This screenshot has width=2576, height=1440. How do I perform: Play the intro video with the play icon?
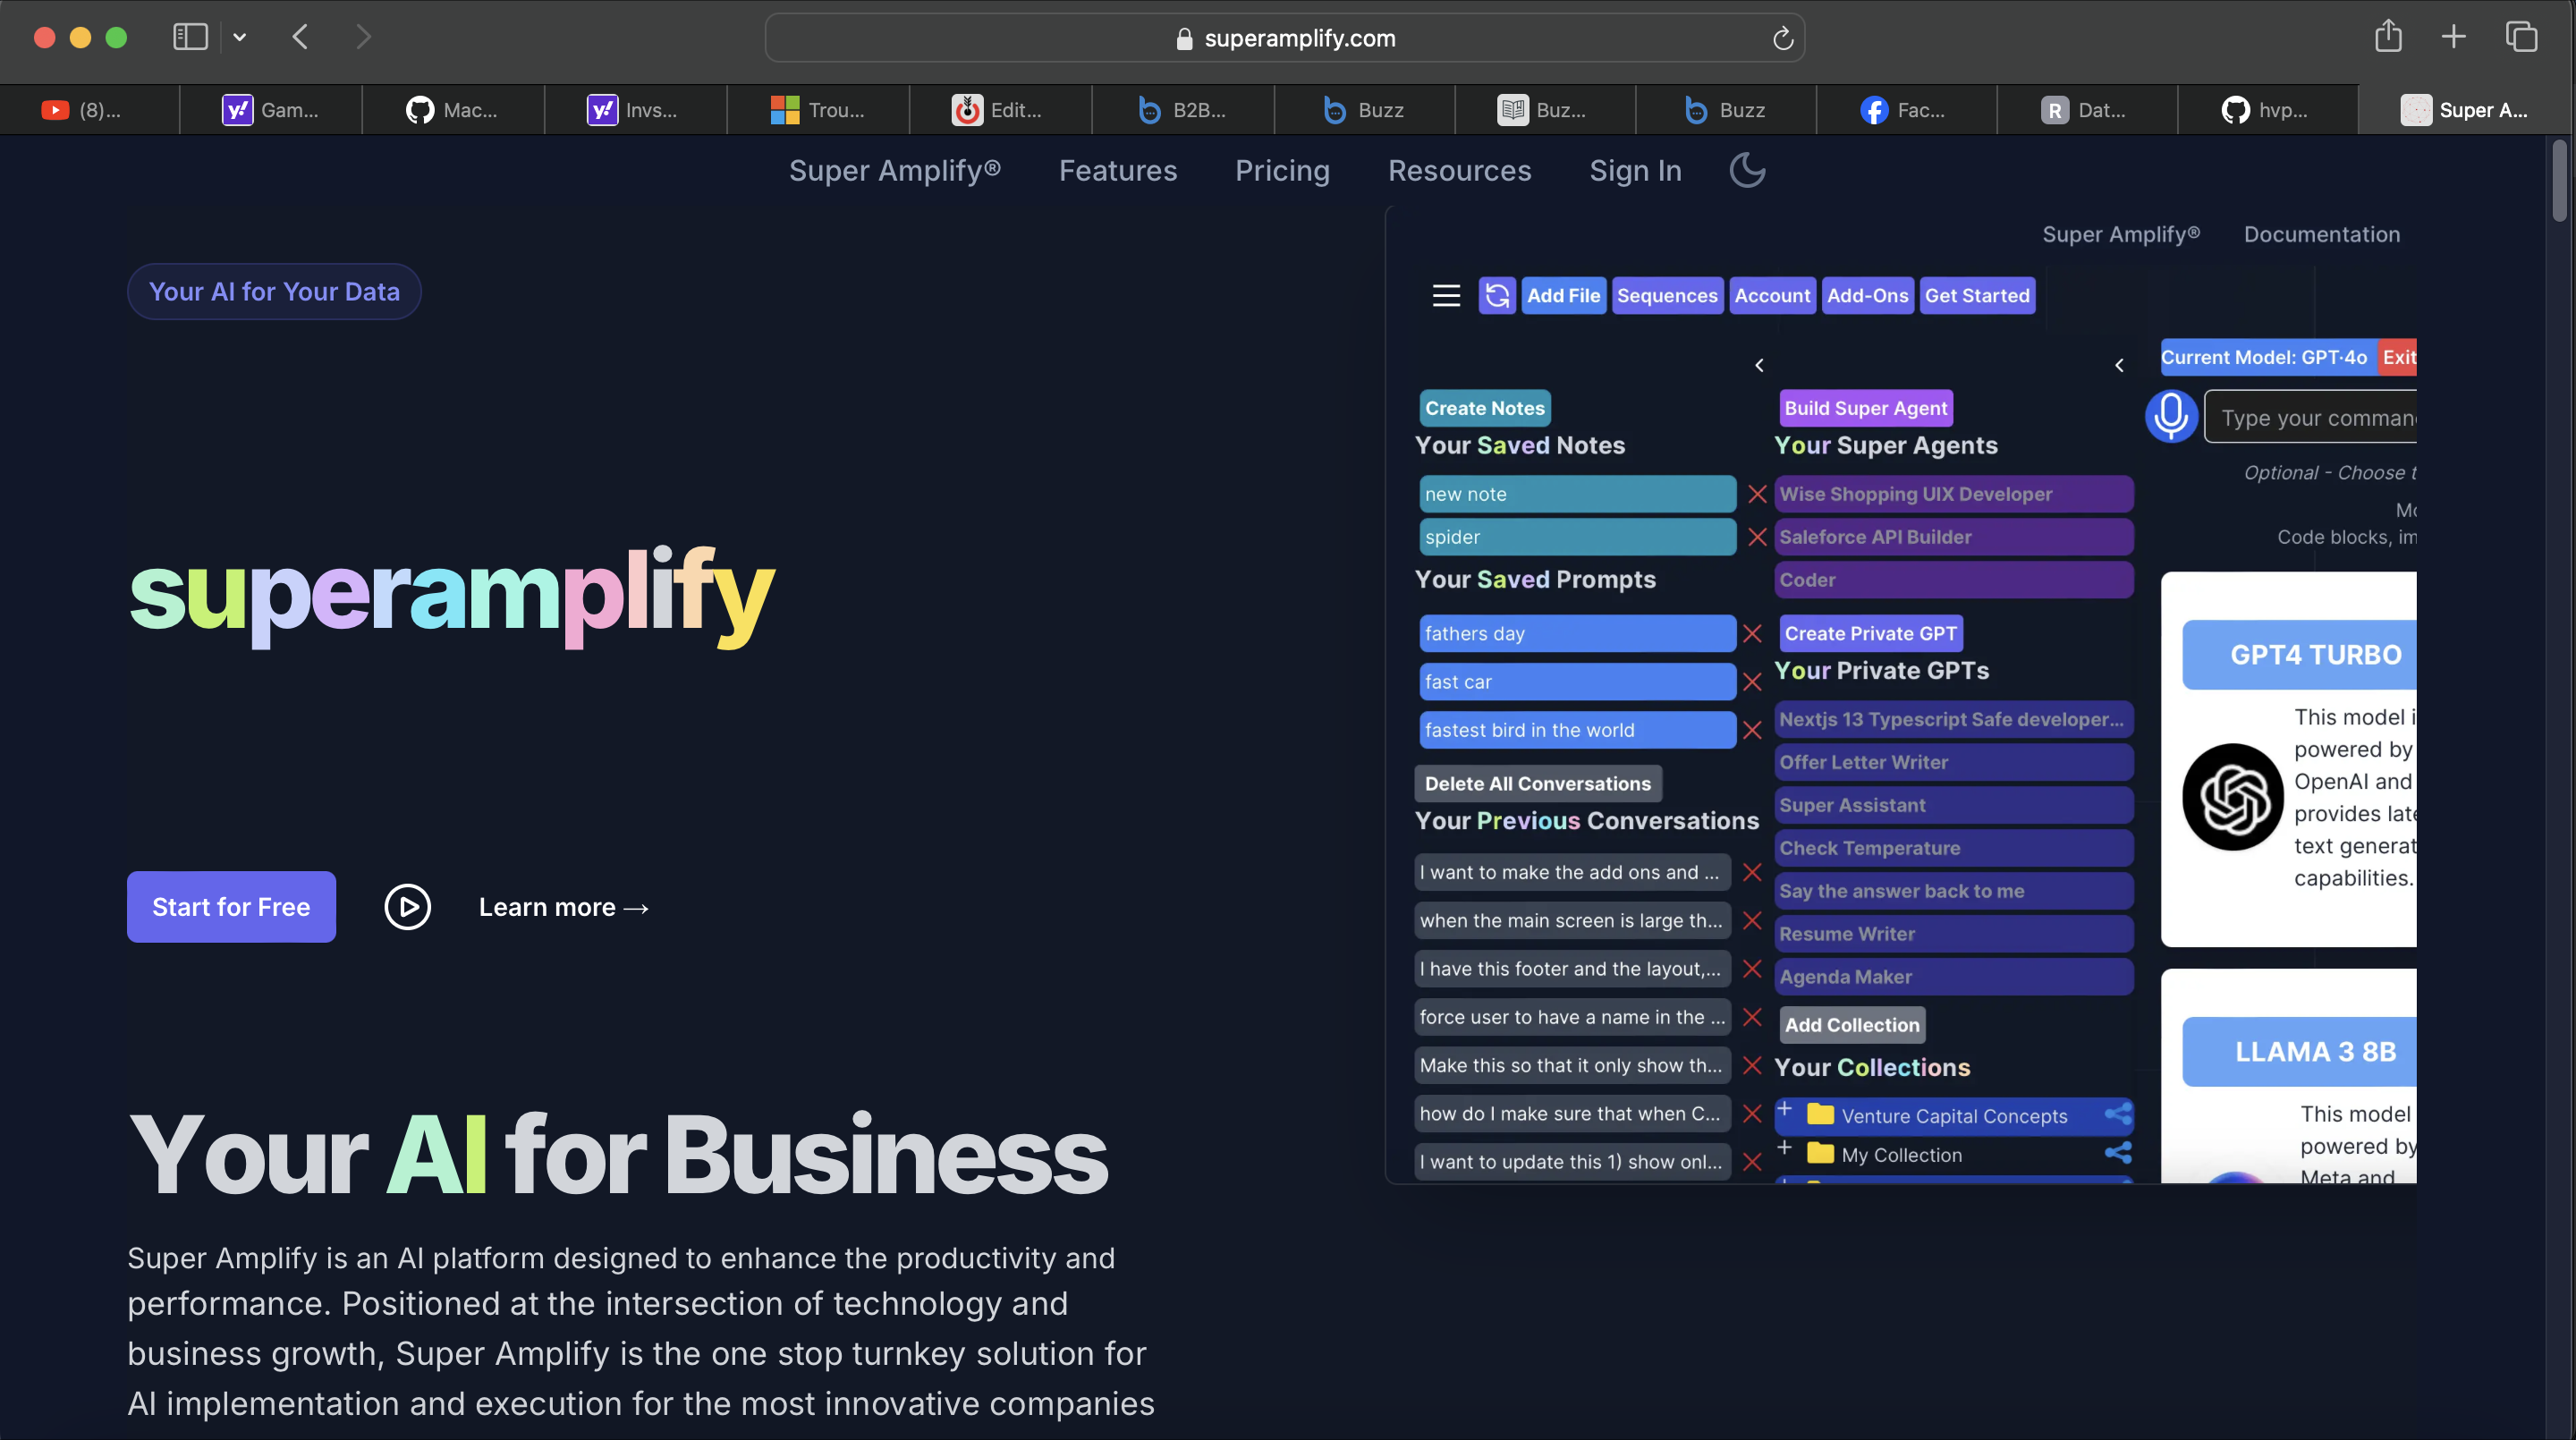pyautogui.click(x=407, y=907)
